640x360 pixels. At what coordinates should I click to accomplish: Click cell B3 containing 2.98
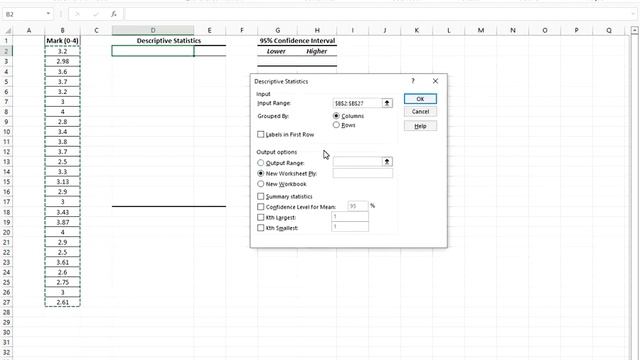coord(62,61)
